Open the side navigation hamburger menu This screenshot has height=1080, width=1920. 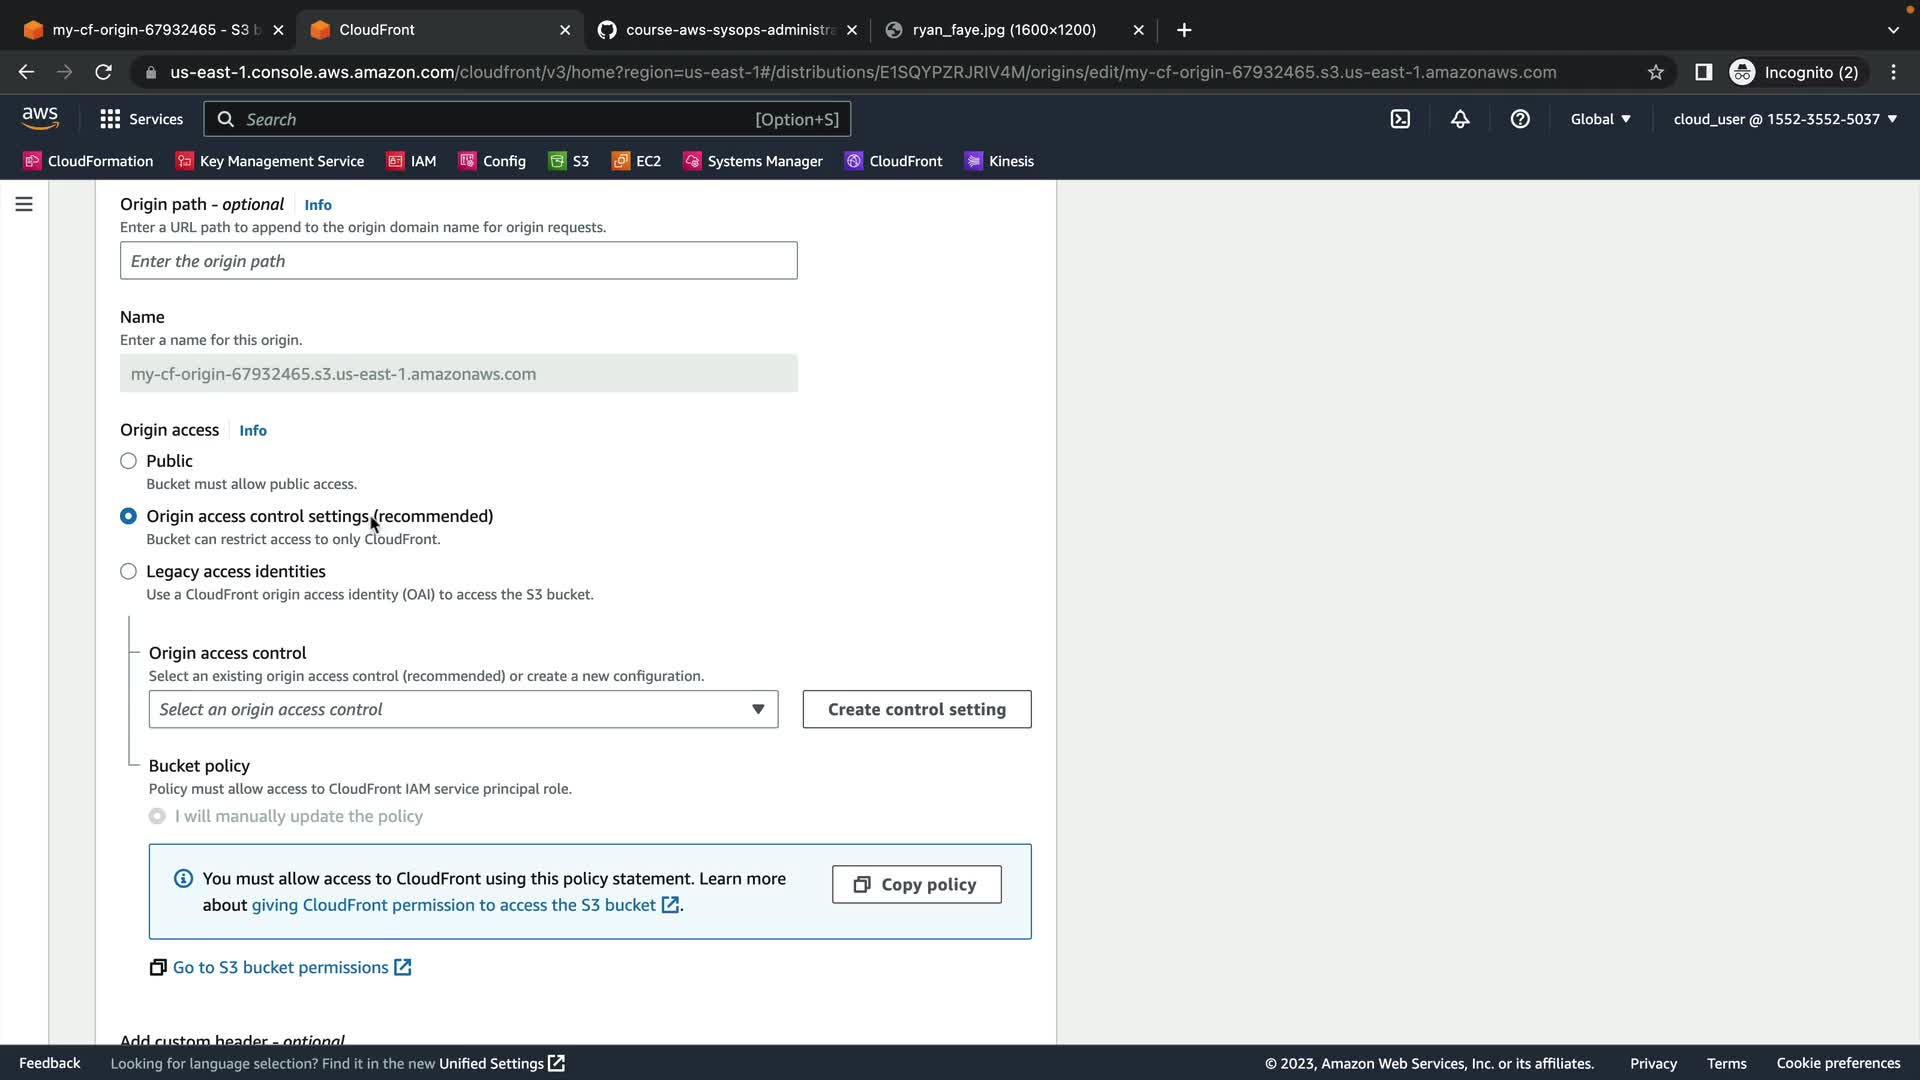(24, 204)
